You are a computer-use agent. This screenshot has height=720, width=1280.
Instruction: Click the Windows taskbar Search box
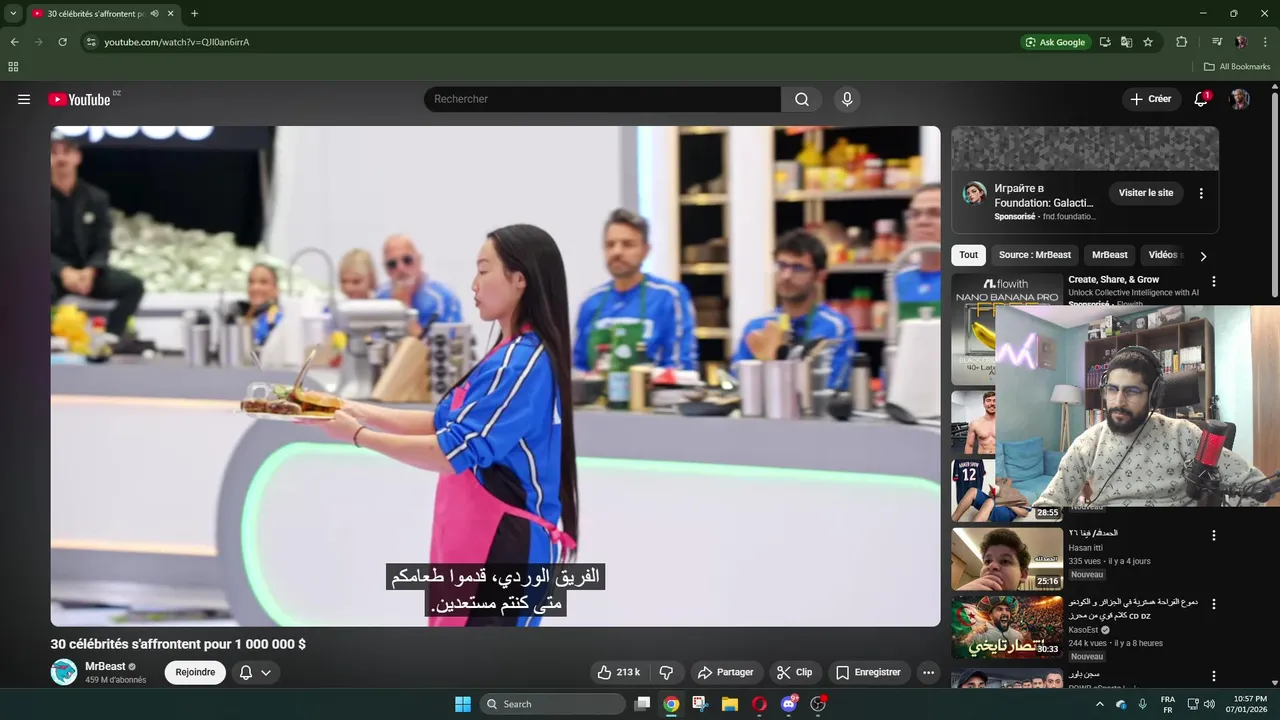click(552, 704)
